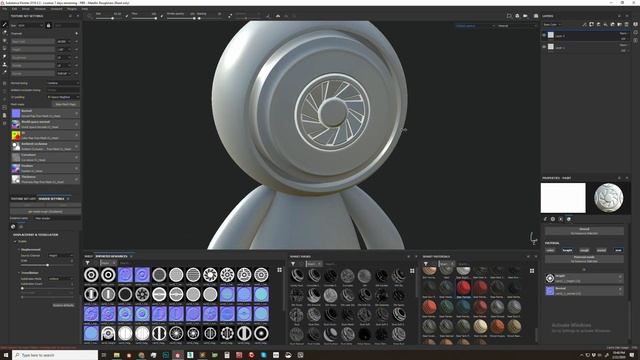640x360 pixels.
Task: Open the Base Color channel dropdown in Layers
Action: 552,24
